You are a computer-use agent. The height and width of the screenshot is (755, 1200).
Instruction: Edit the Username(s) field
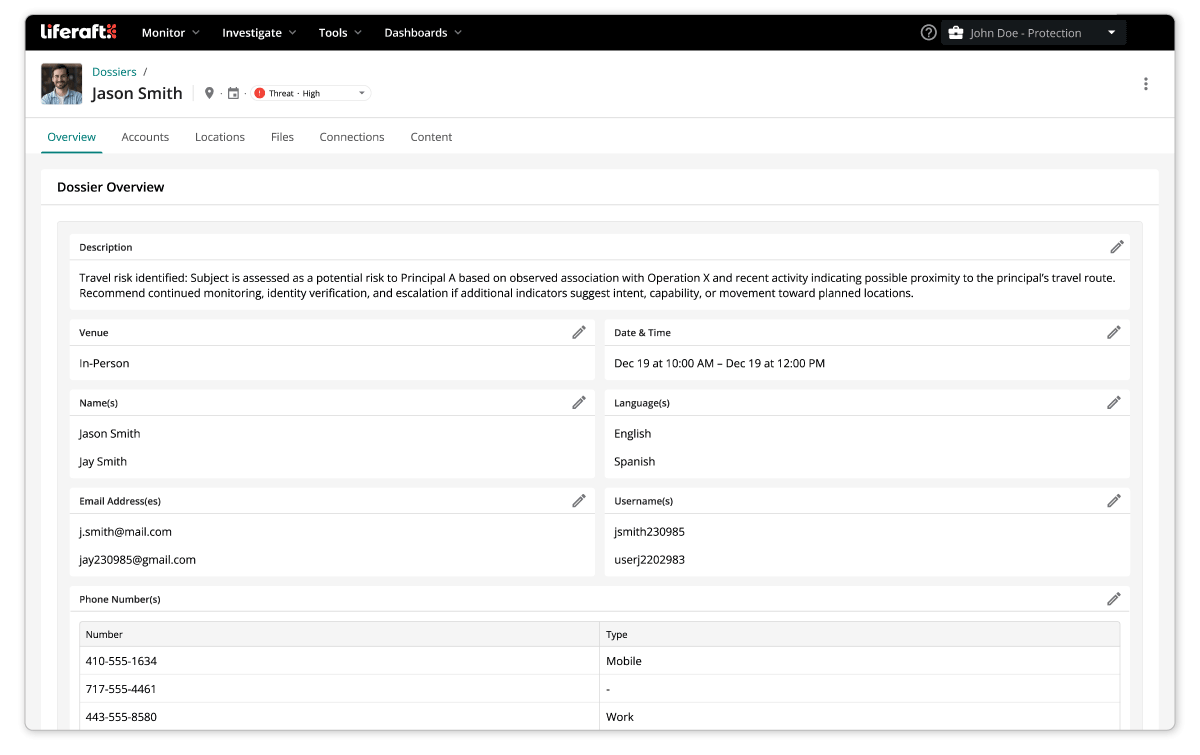[1113, 500]
